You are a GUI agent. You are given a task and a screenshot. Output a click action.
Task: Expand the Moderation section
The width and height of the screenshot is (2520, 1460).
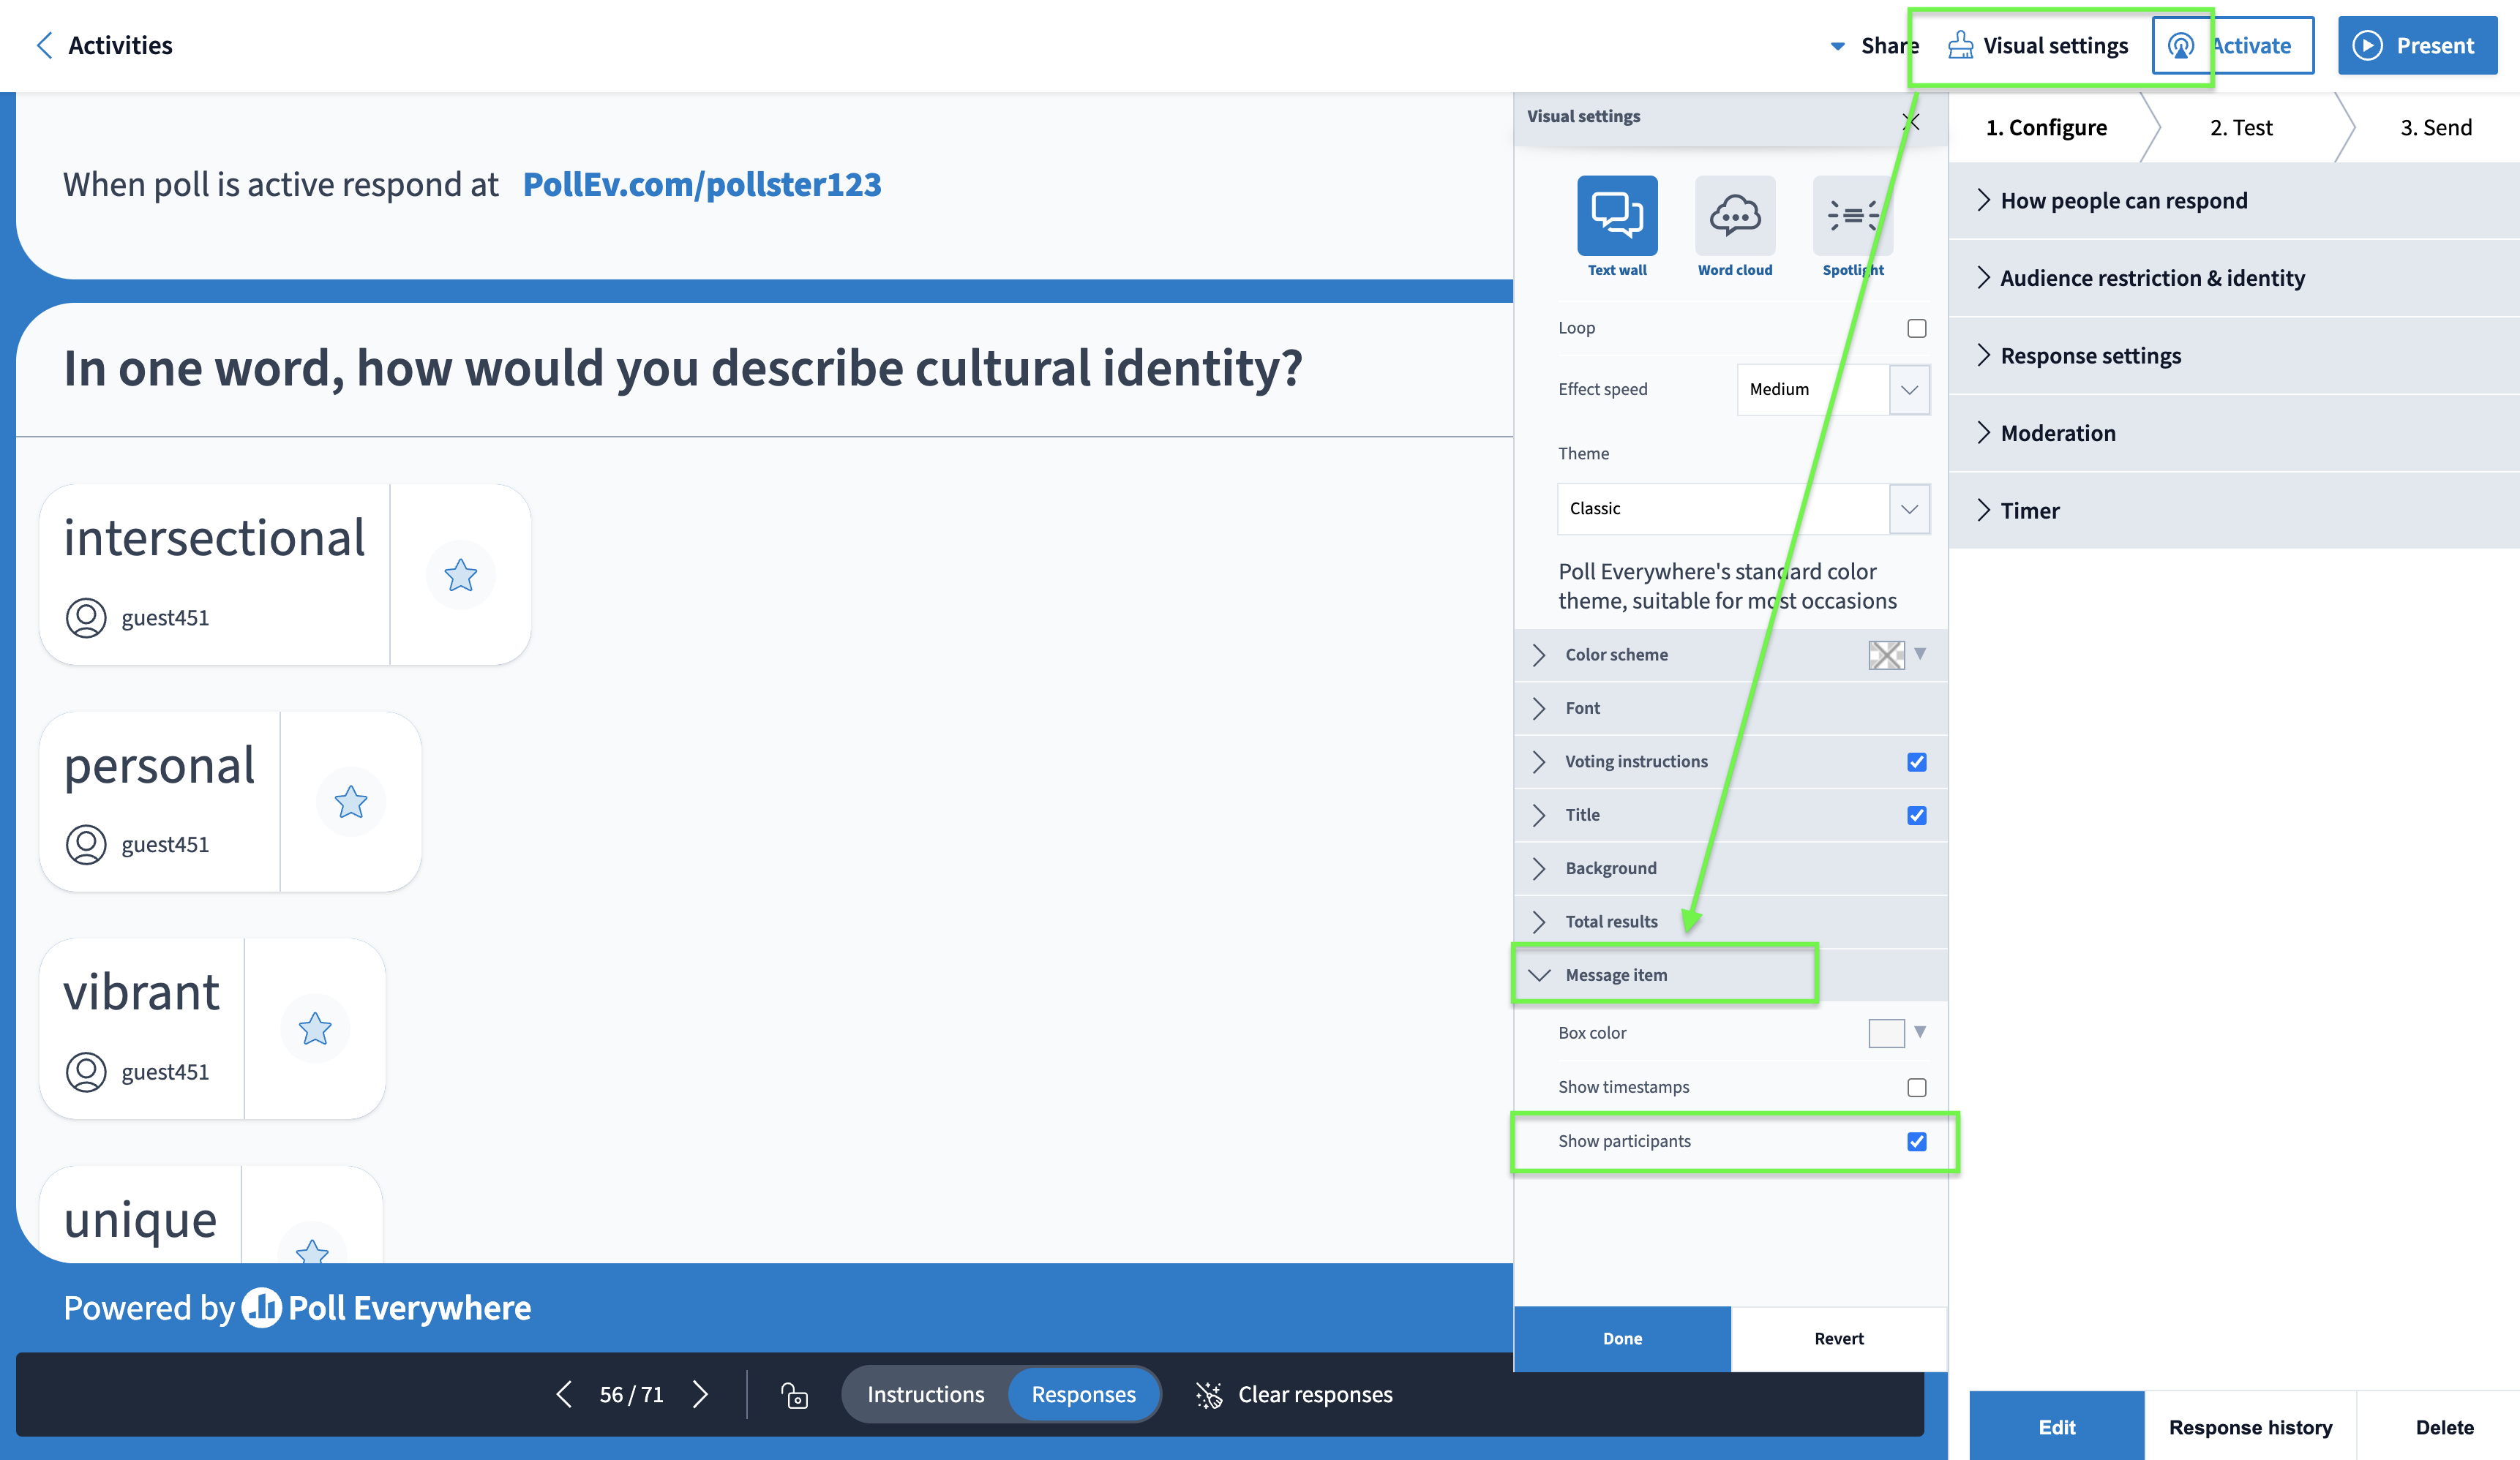tap(2057, 433)
